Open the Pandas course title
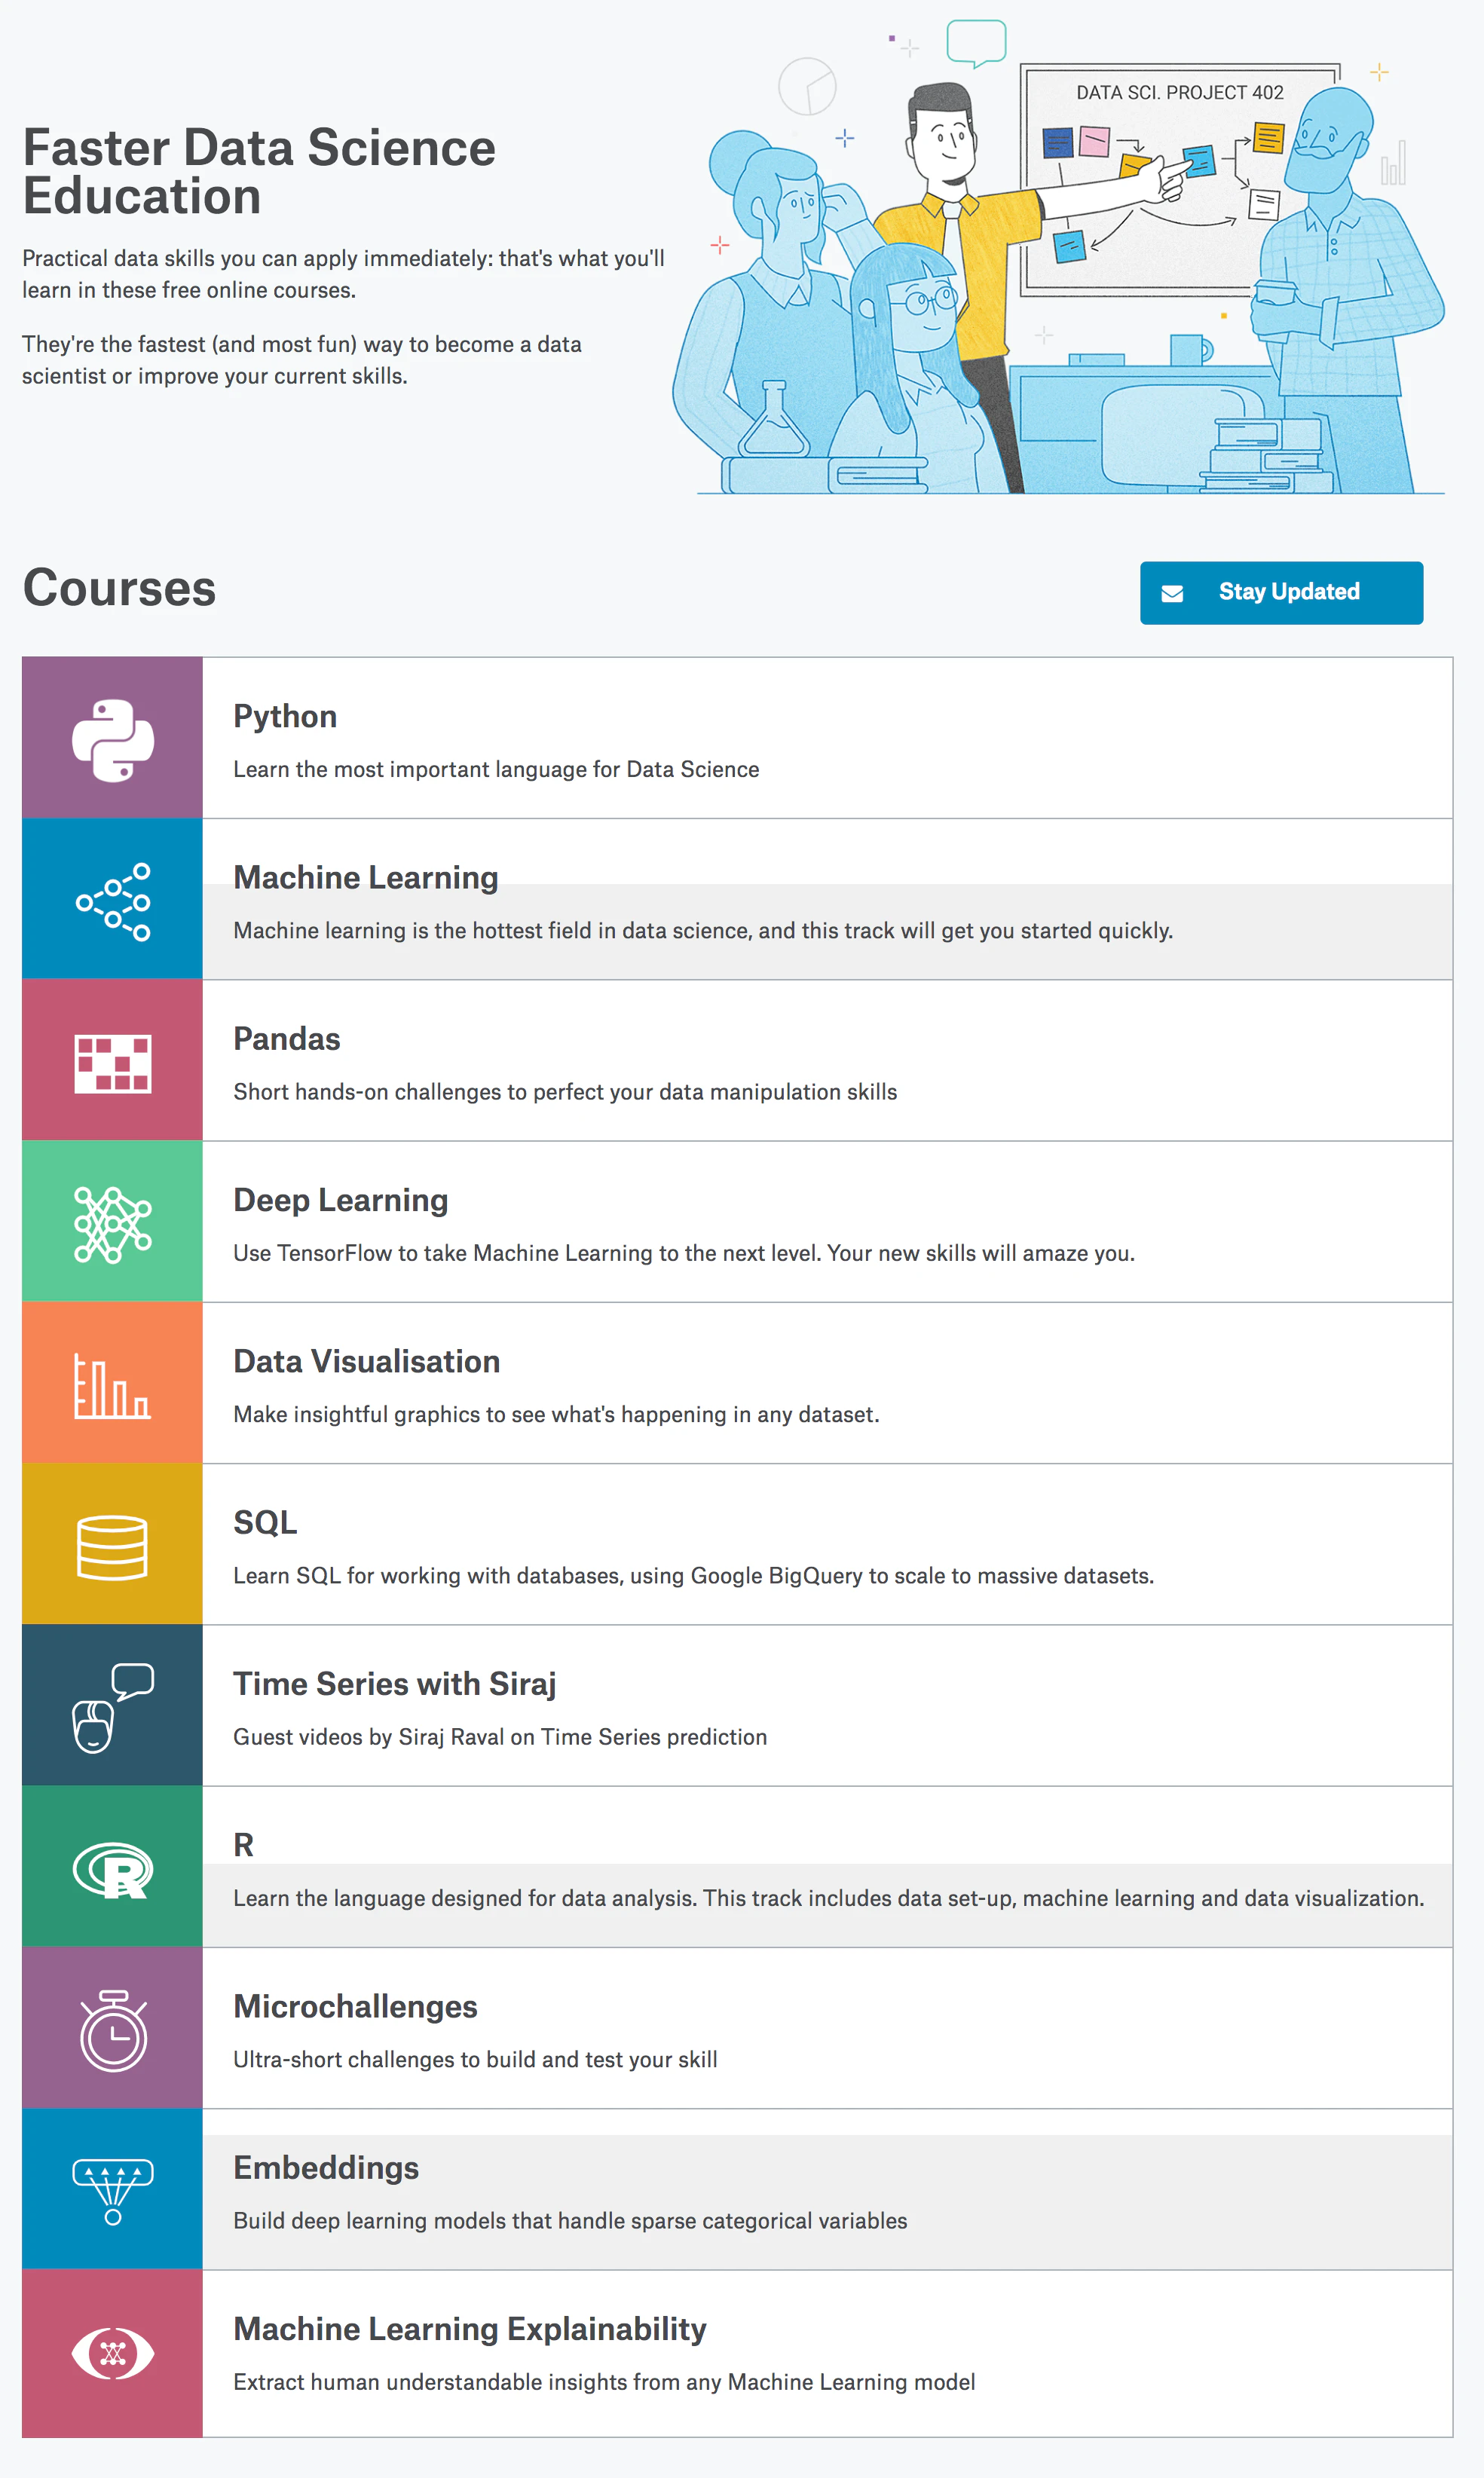This screenshot has height=2478, width=1484. click(x=287, y=1038)
